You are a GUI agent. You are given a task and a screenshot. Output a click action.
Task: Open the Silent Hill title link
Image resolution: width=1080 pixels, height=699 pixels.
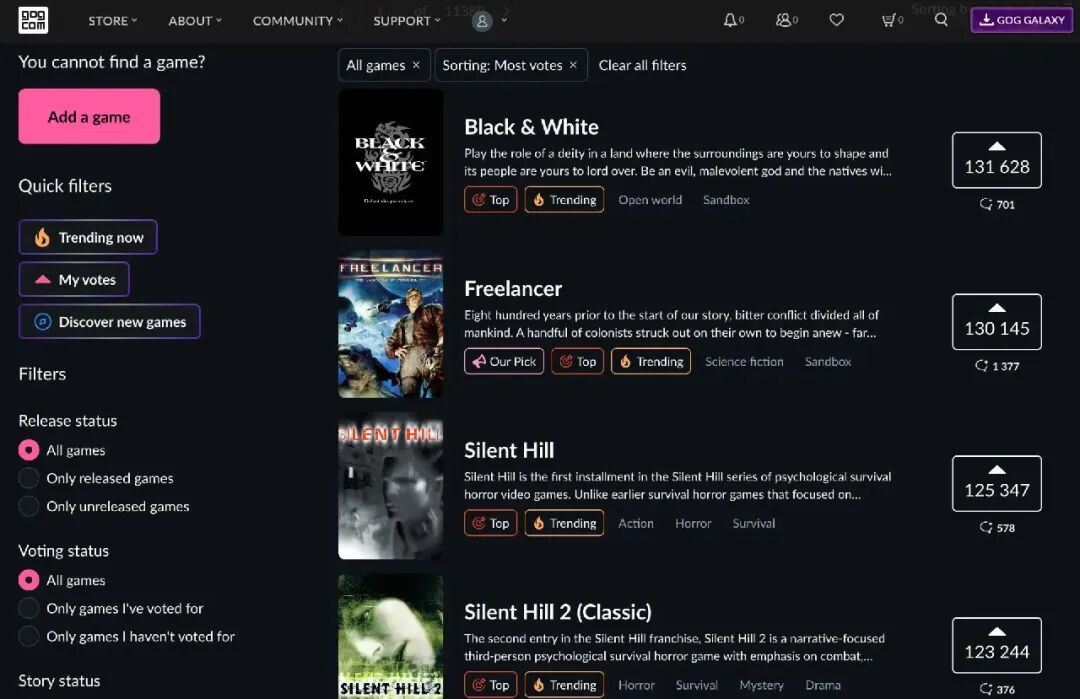coord(509,450)
